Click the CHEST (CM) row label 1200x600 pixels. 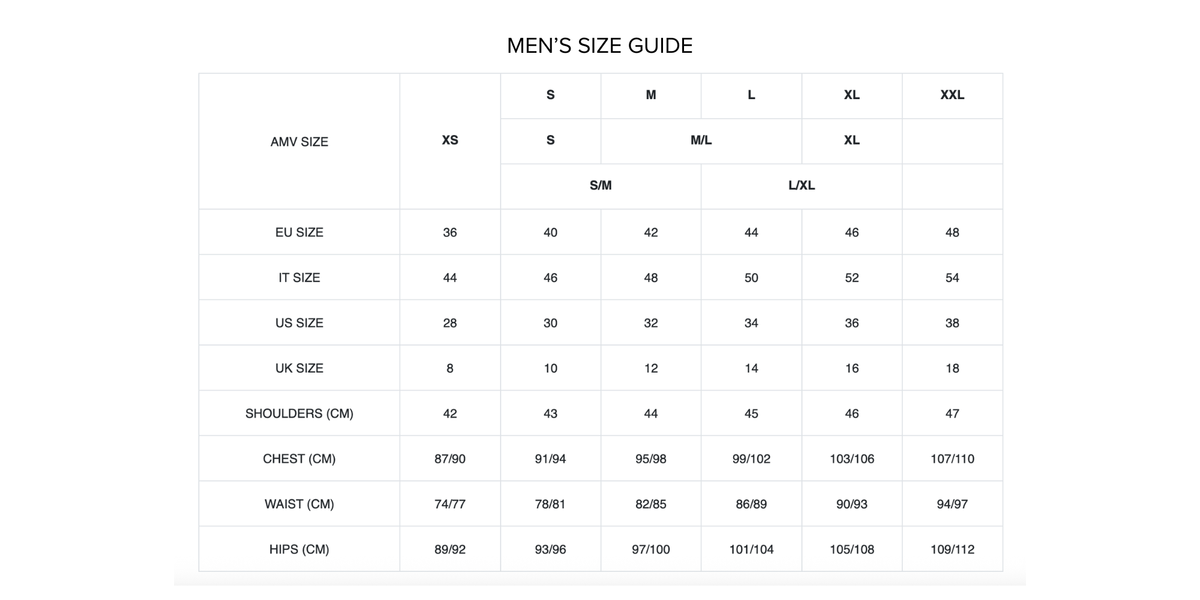click(299, 459)
